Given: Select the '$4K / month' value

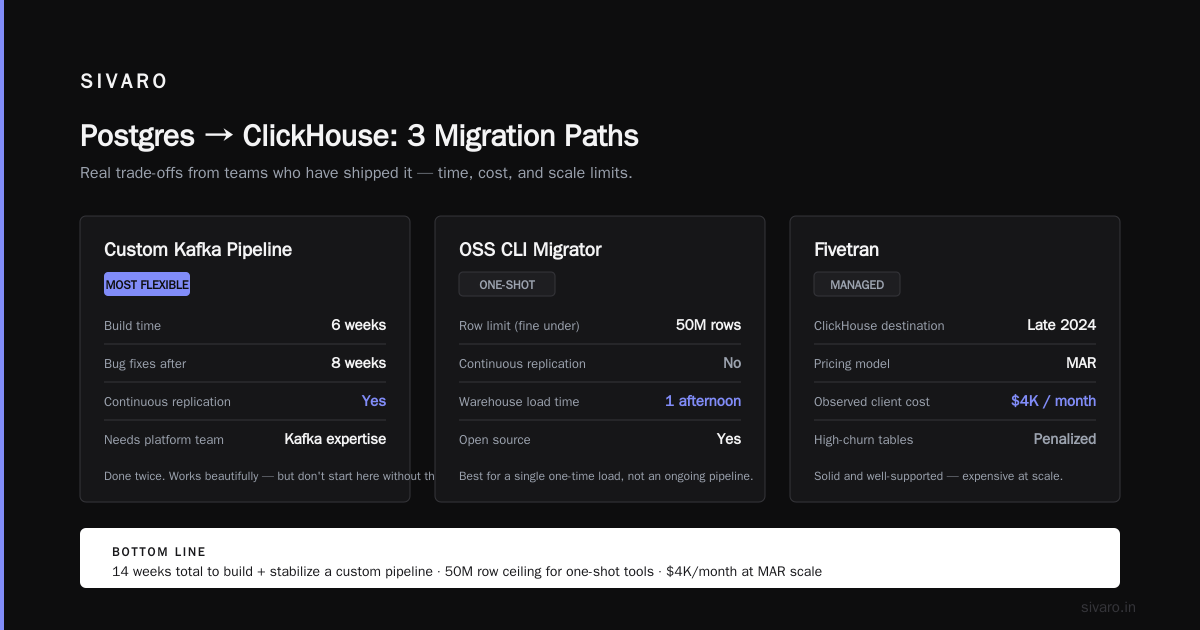Looking at the screenshot, I should pyautogui.click(x=1053, y=401).
